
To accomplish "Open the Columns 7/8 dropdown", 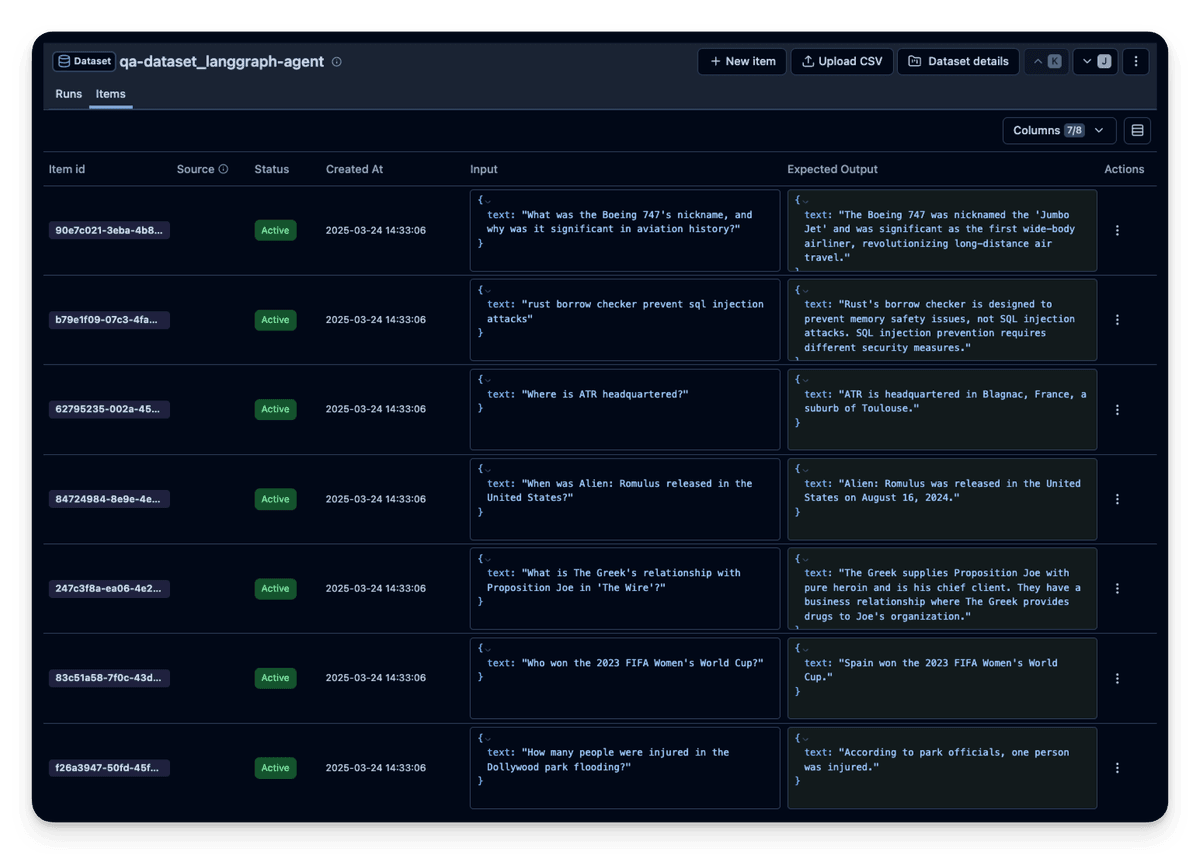I will tap(1059, 131).
